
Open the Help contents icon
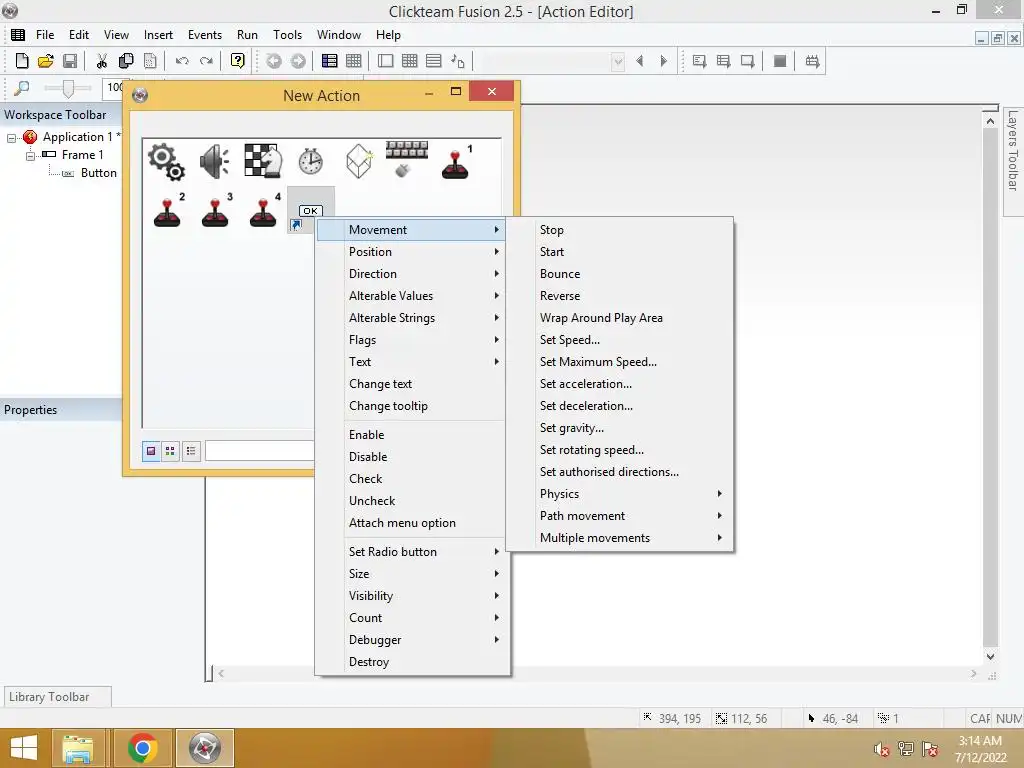(x=238, y=61)
